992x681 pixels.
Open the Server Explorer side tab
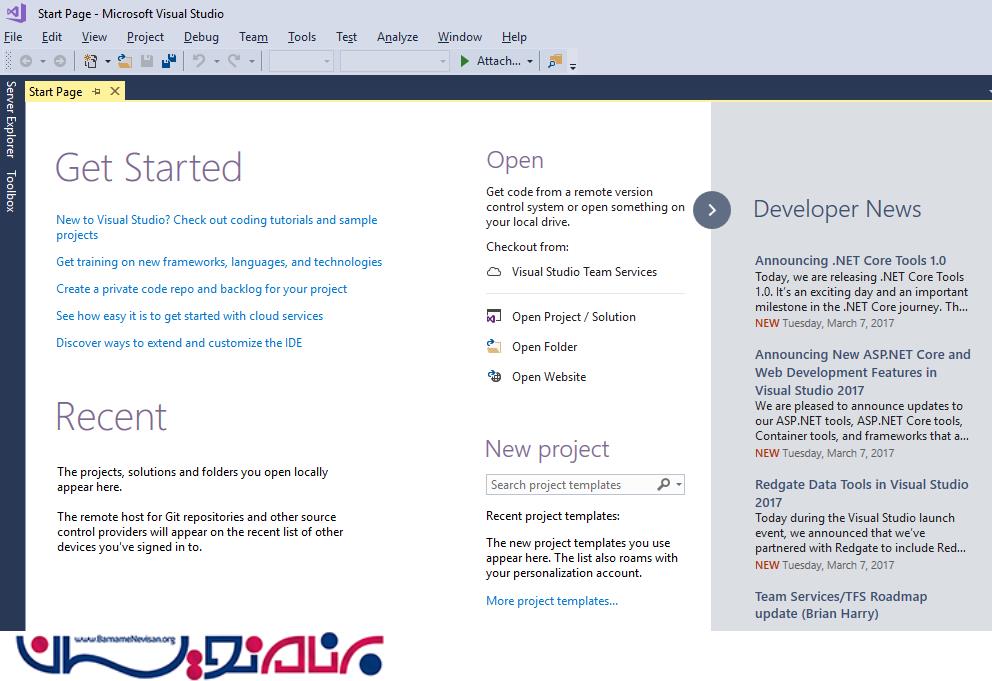tap(11, 119)
